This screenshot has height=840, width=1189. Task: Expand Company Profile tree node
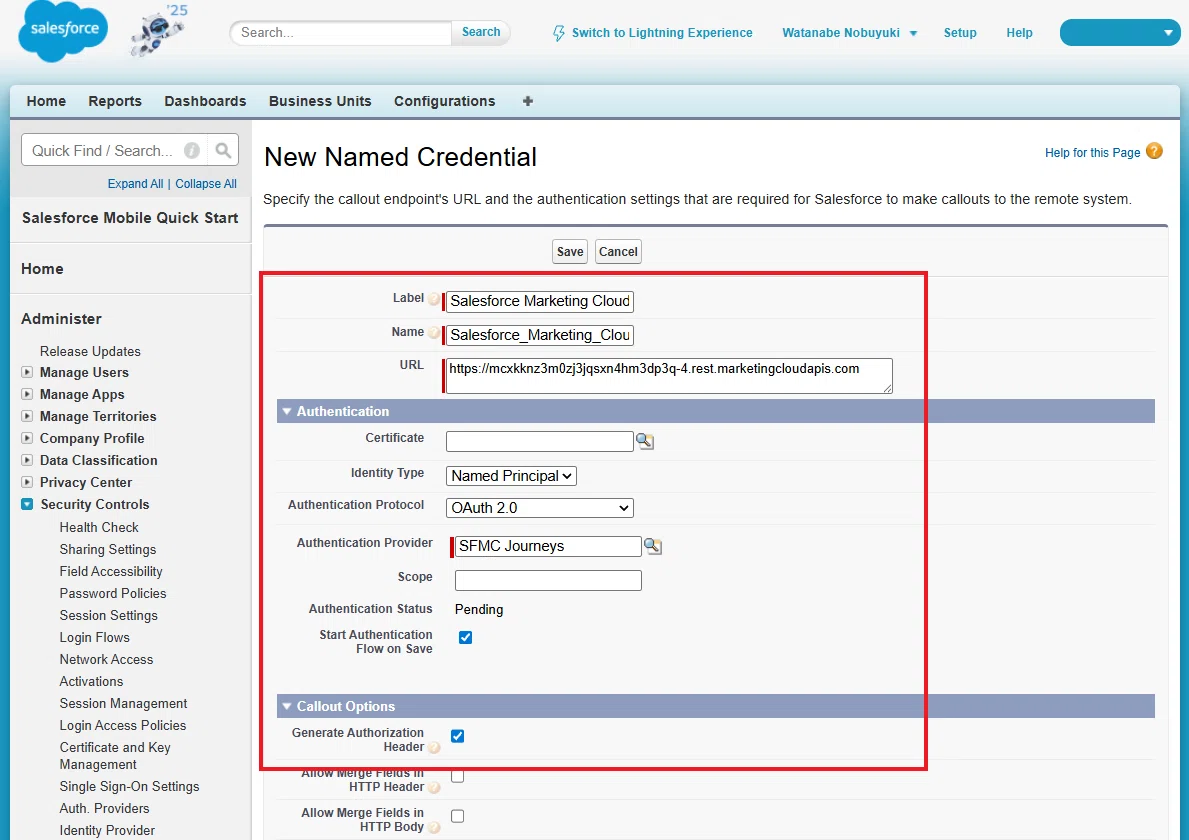click(x=27, y=438)
